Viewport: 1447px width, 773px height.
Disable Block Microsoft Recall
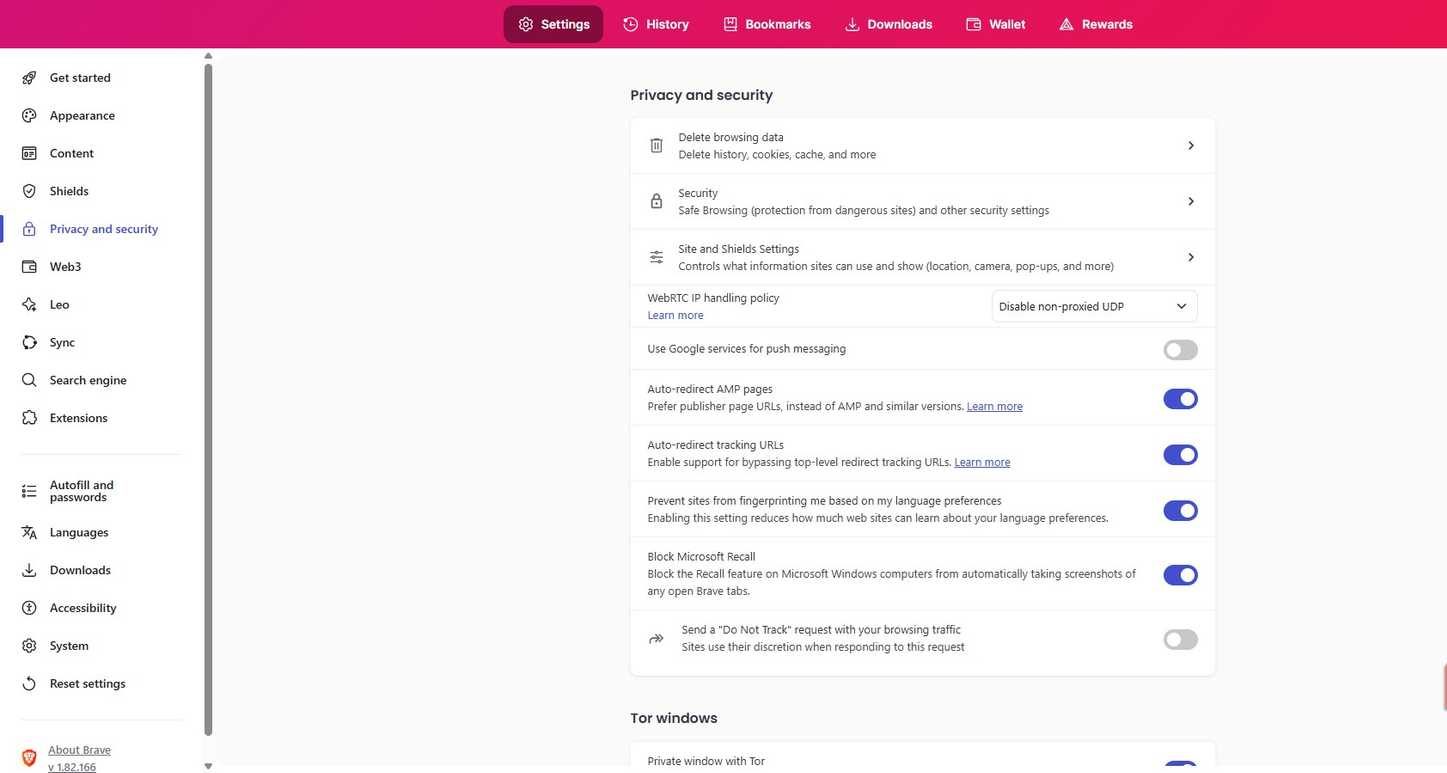coord(1180,573)
